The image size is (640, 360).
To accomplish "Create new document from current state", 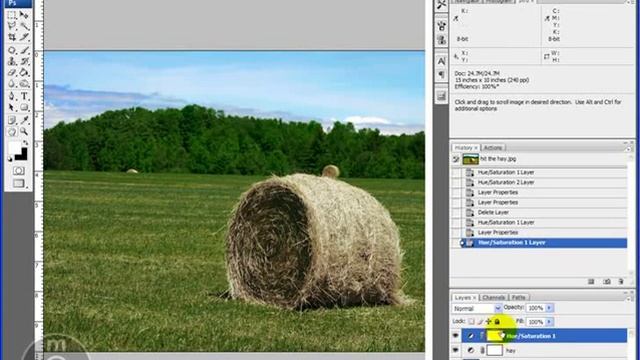I will click(591, 282).
